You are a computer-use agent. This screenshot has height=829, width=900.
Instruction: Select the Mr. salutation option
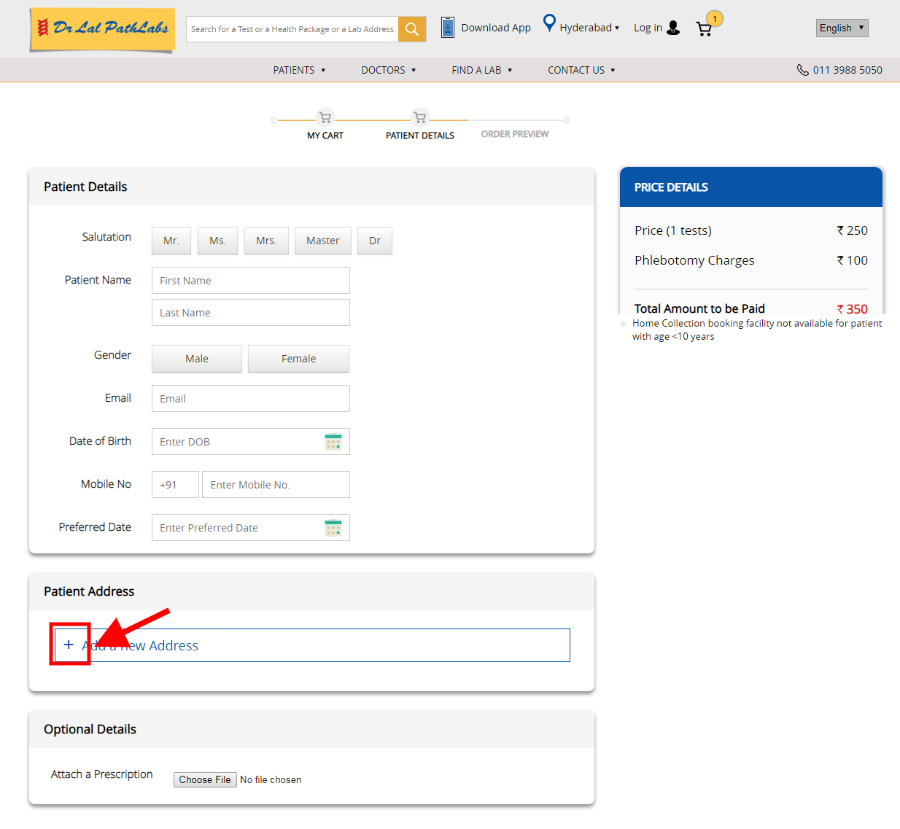pos(171,241)
